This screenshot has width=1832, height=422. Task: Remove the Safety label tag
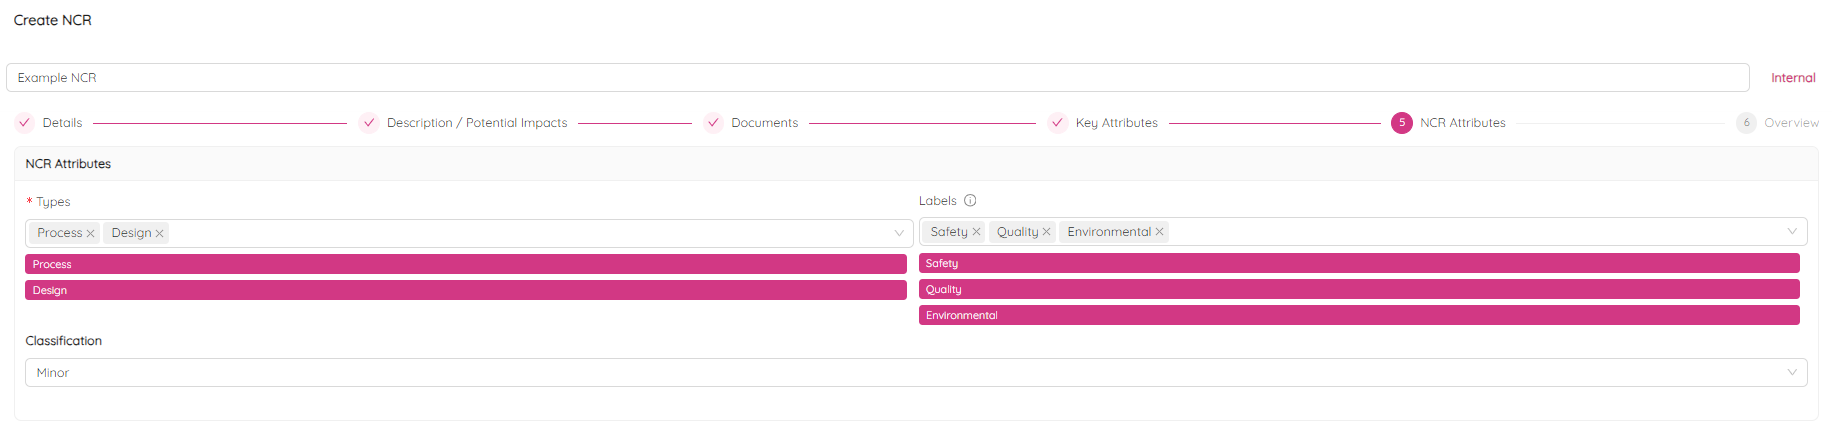tap(976, 232)
